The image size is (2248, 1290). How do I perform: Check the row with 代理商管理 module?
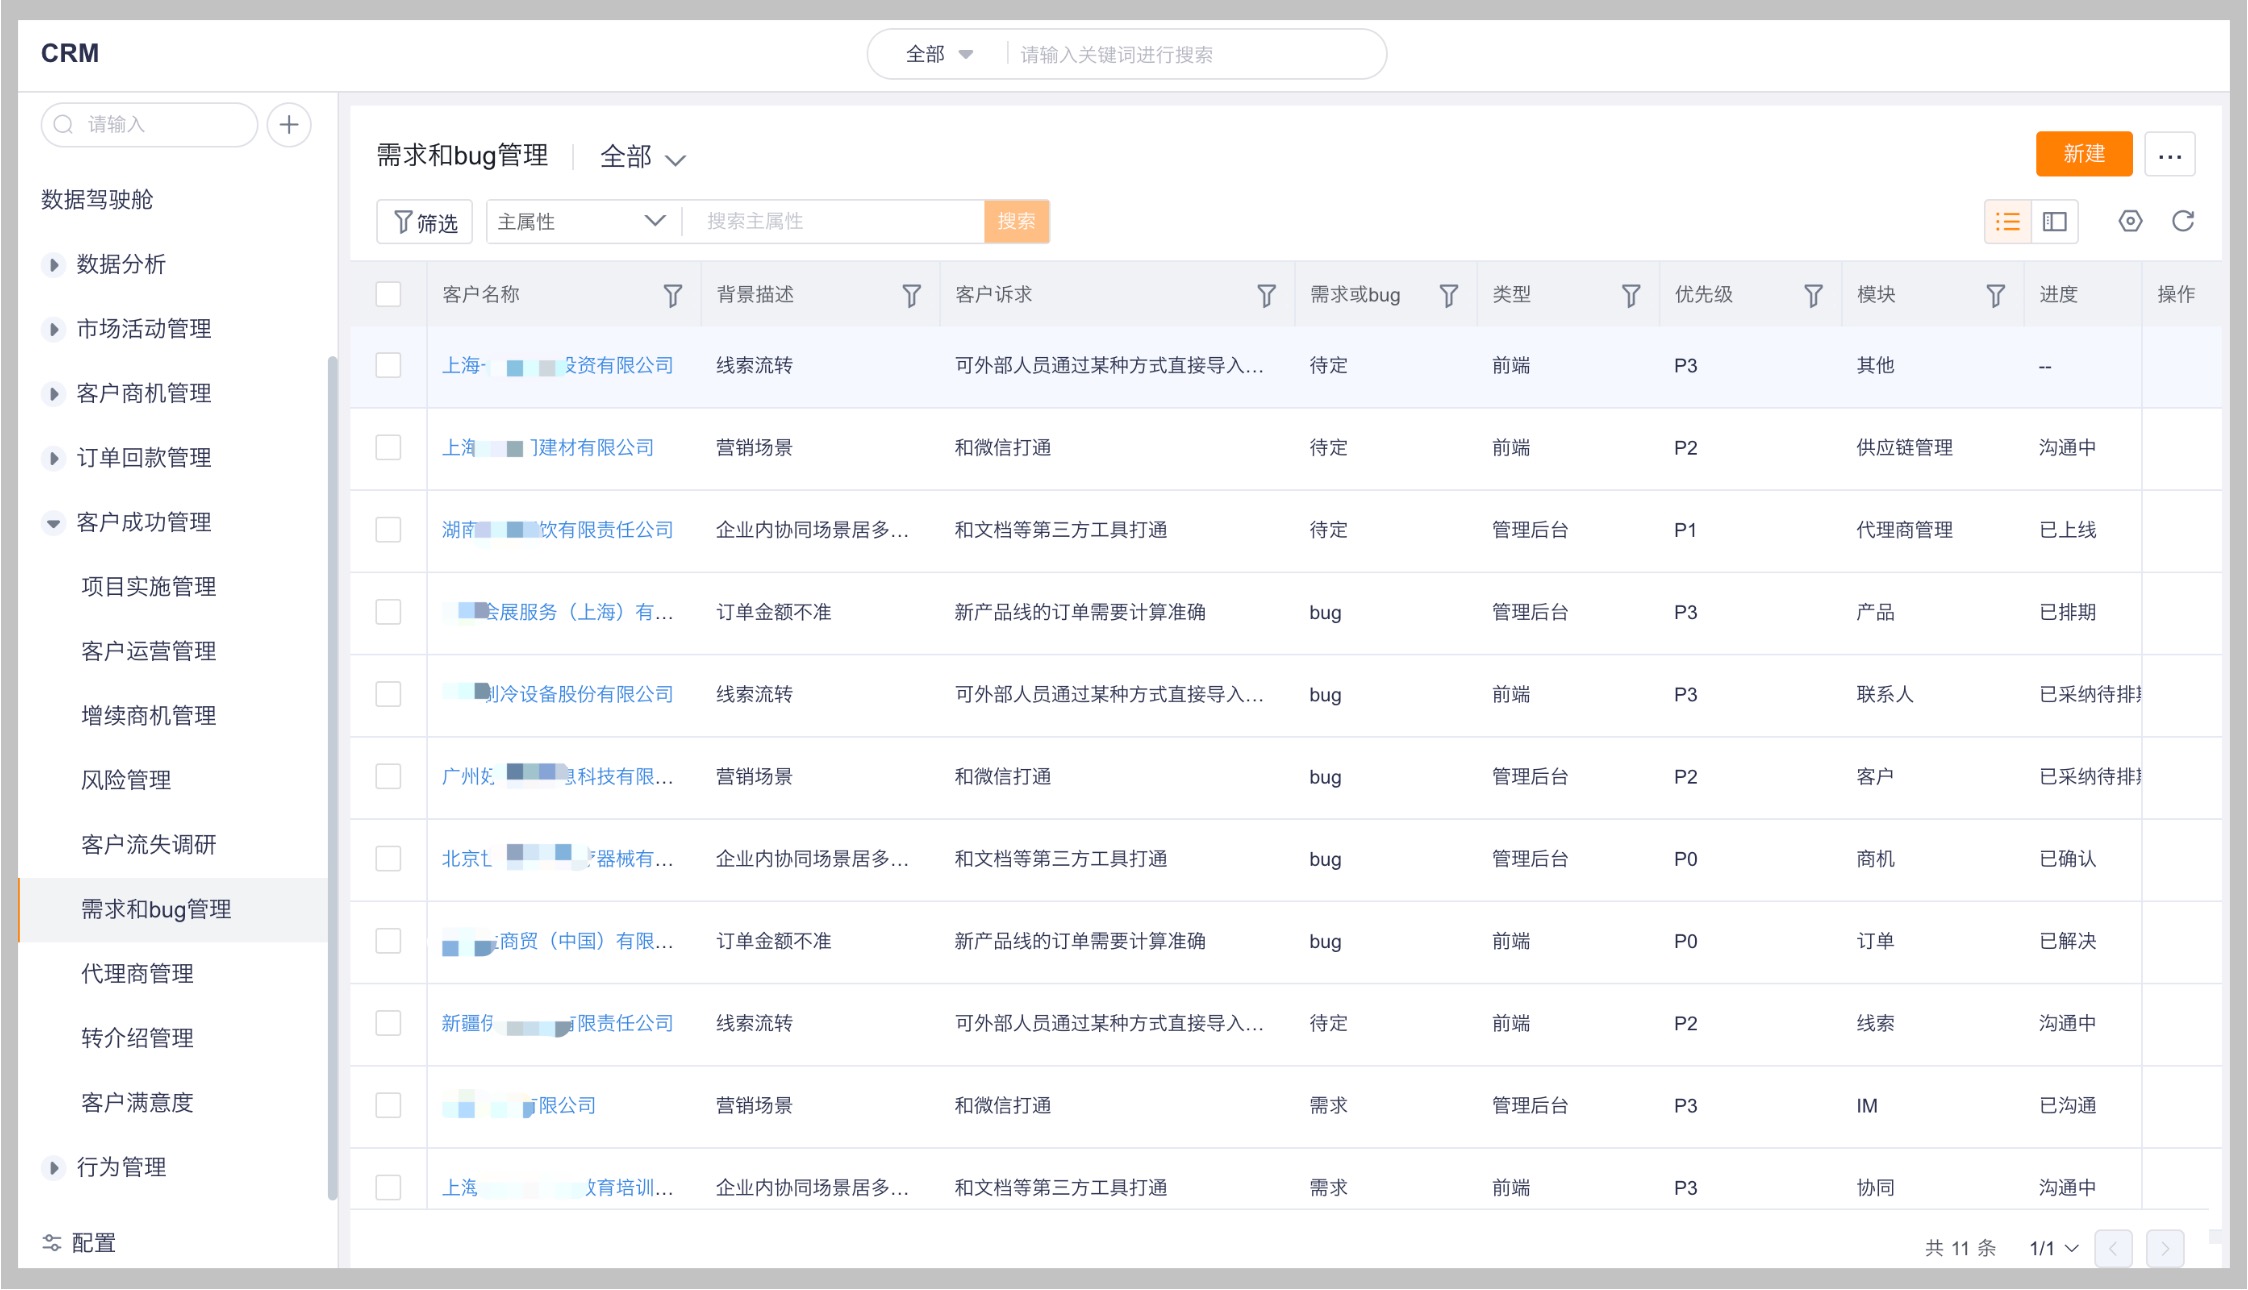[388, 529]
